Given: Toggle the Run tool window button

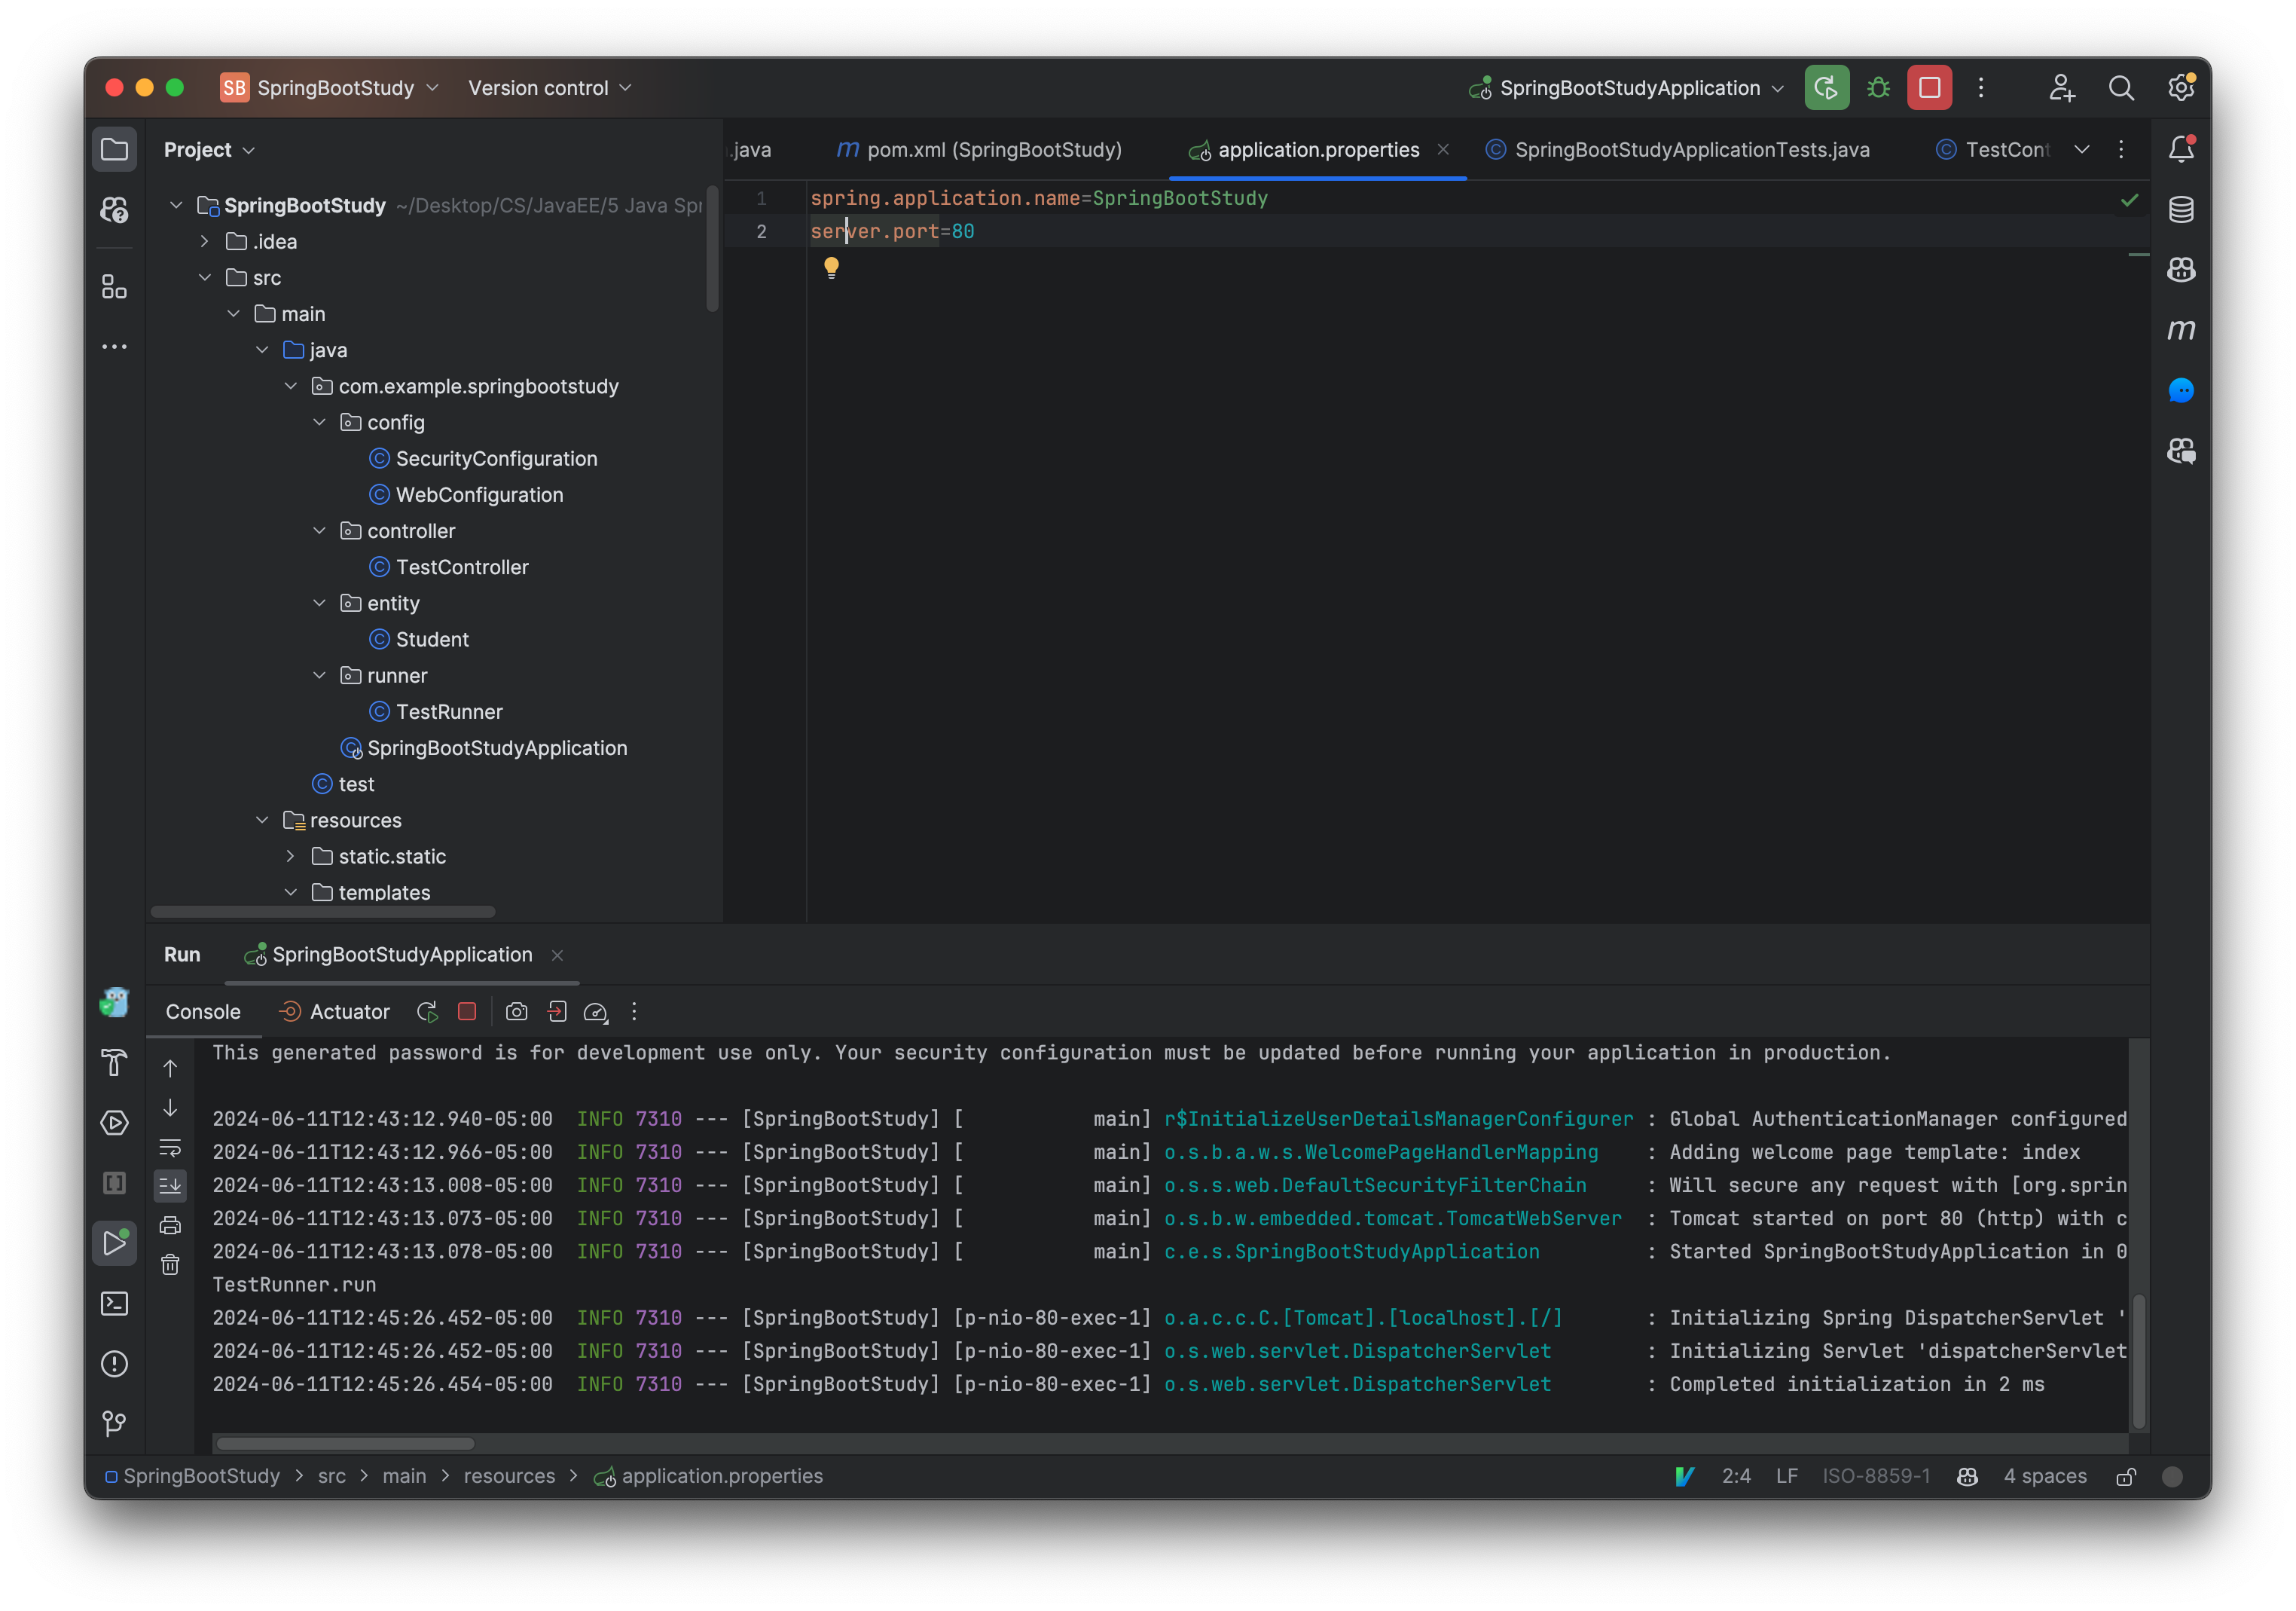Looking at the screenshot, I should pos(114,1243).
